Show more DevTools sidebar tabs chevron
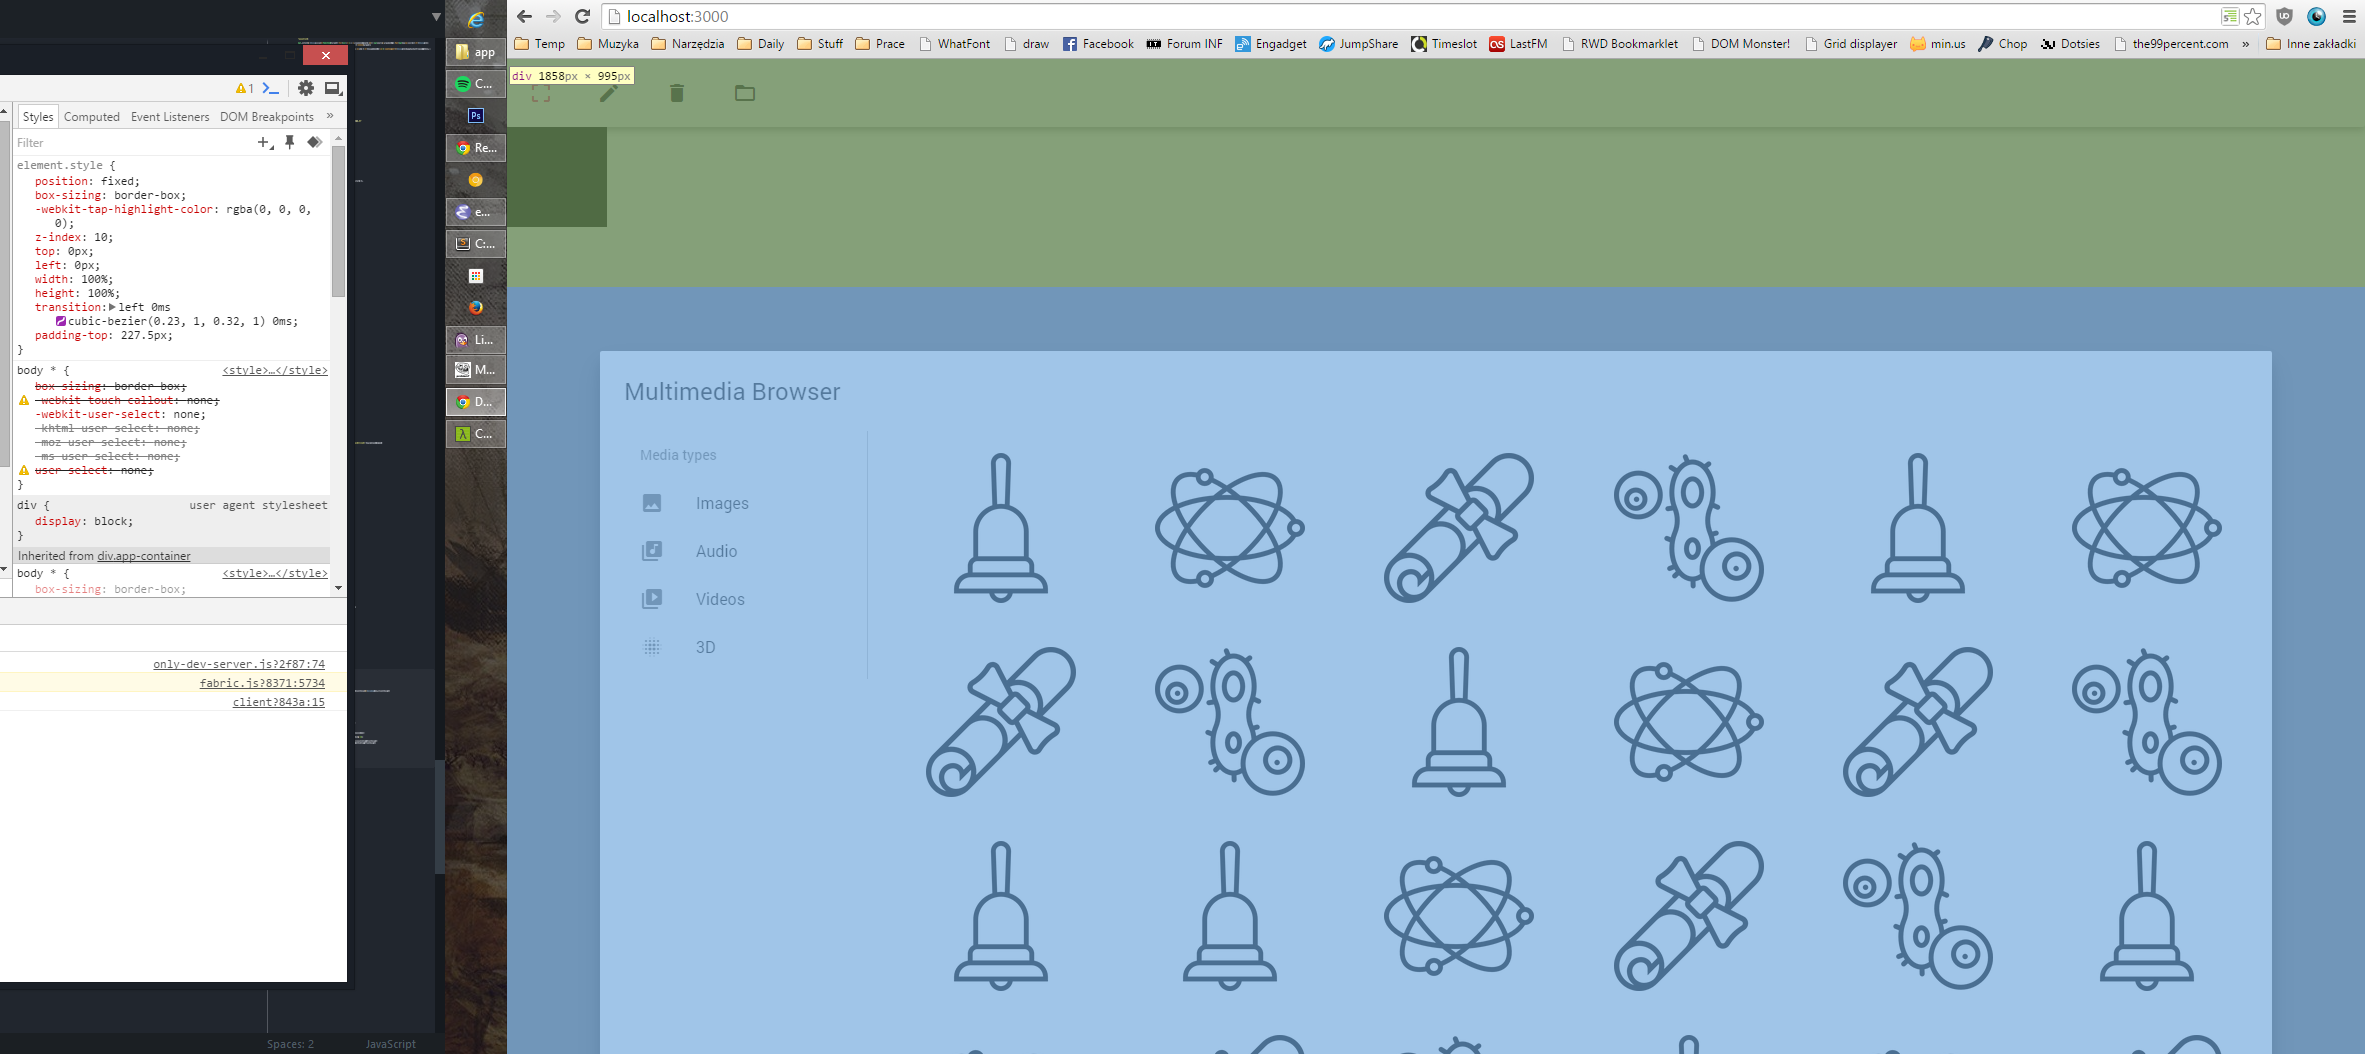 tap(330, 116)
